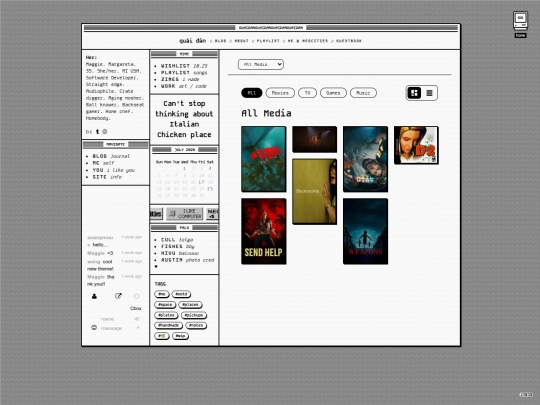Select July 17 on the calendar
The image size is (540, 405).
click(201, 182)
